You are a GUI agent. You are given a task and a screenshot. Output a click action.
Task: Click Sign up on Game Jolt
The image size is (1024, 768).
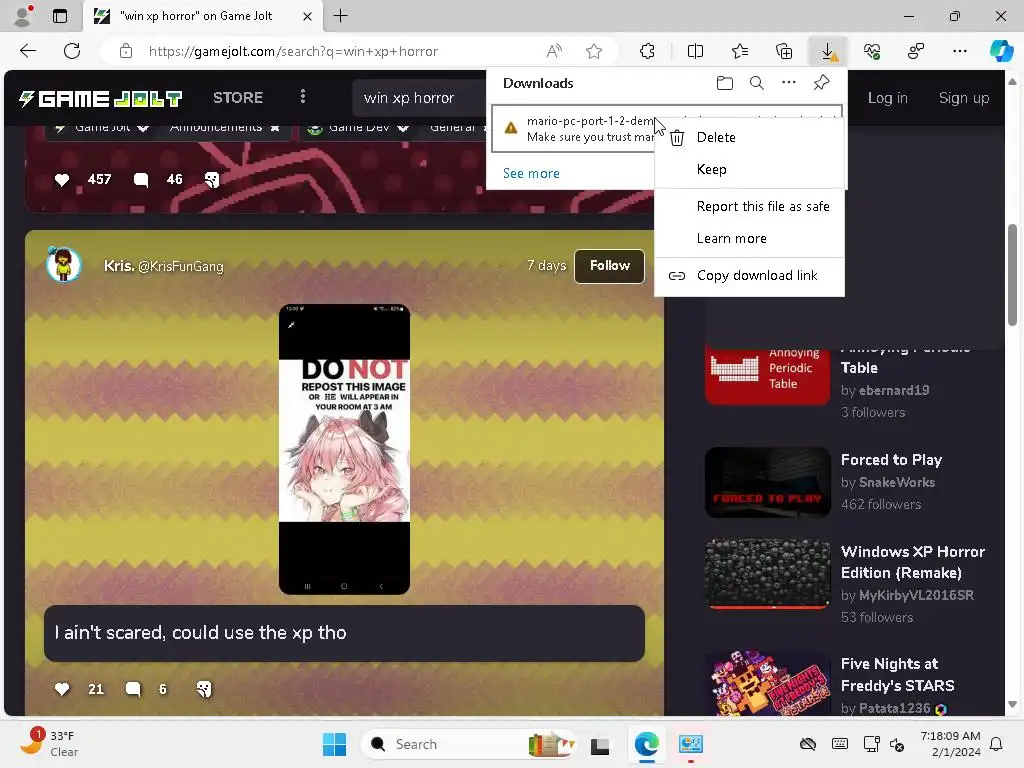click(x=964, y=98)
